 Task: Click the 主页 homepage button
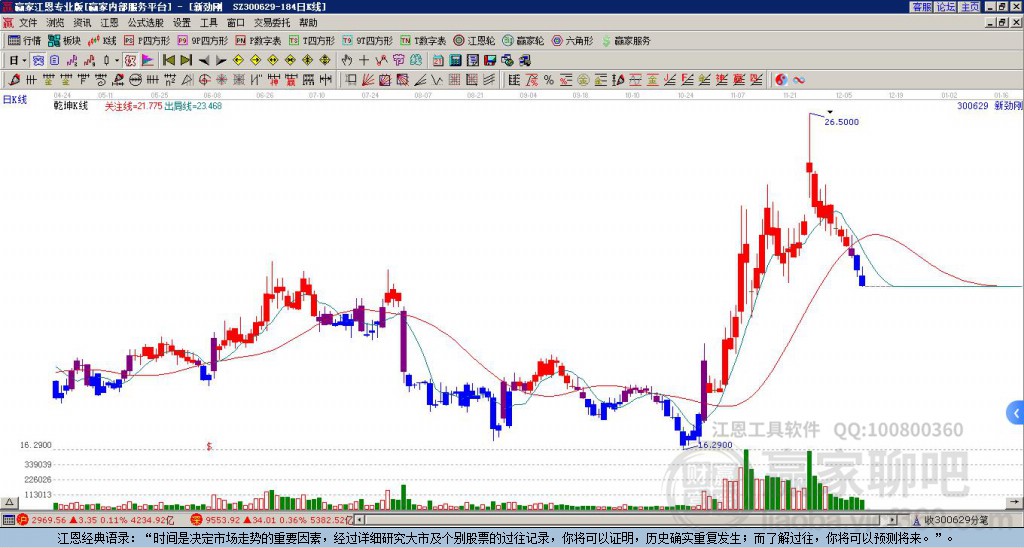tap(970, 7)
